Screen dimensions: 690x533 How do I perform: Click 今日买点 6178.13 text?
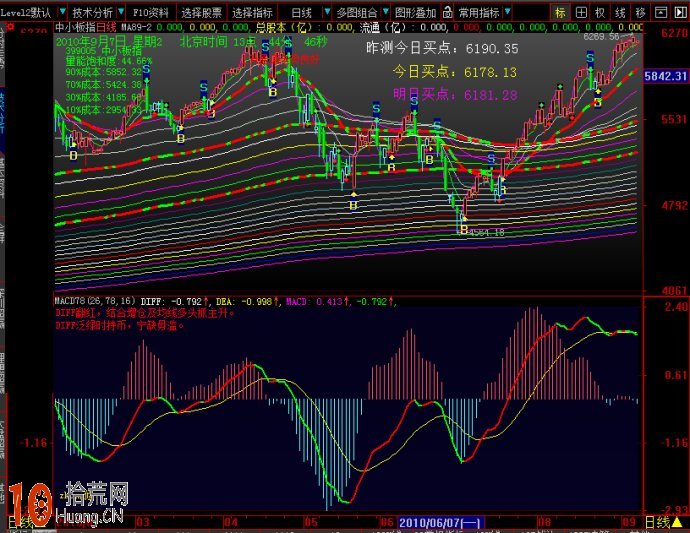pos(455,72)
